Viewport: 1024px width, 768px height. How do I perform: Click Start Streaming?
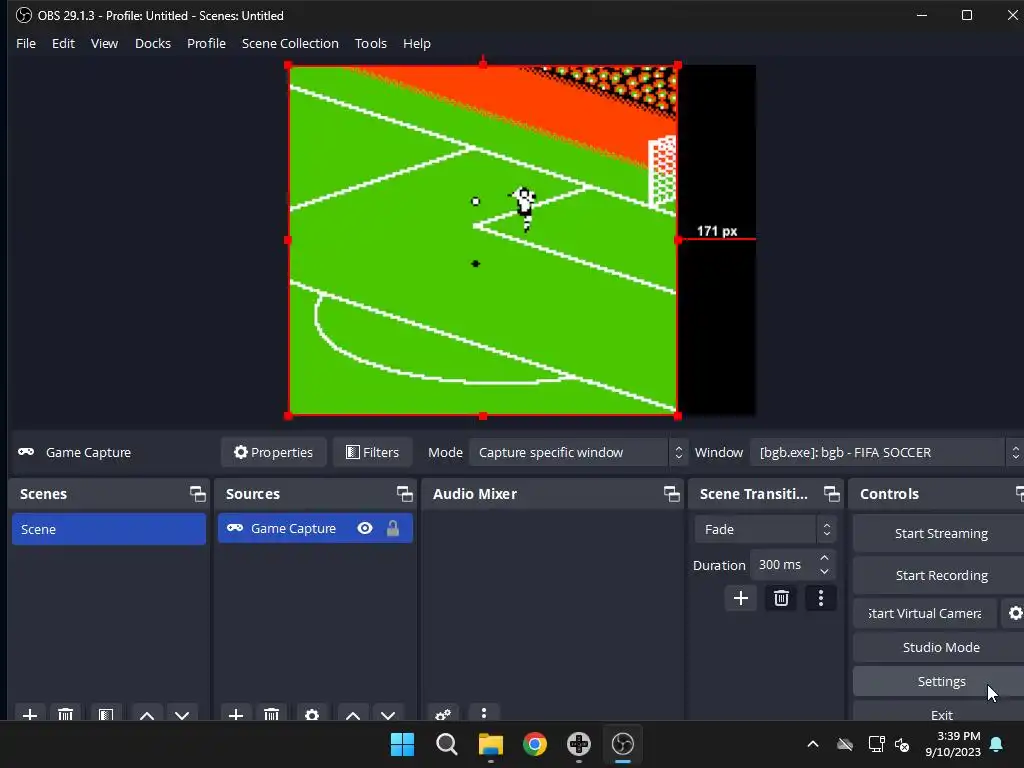click(940, 534)
